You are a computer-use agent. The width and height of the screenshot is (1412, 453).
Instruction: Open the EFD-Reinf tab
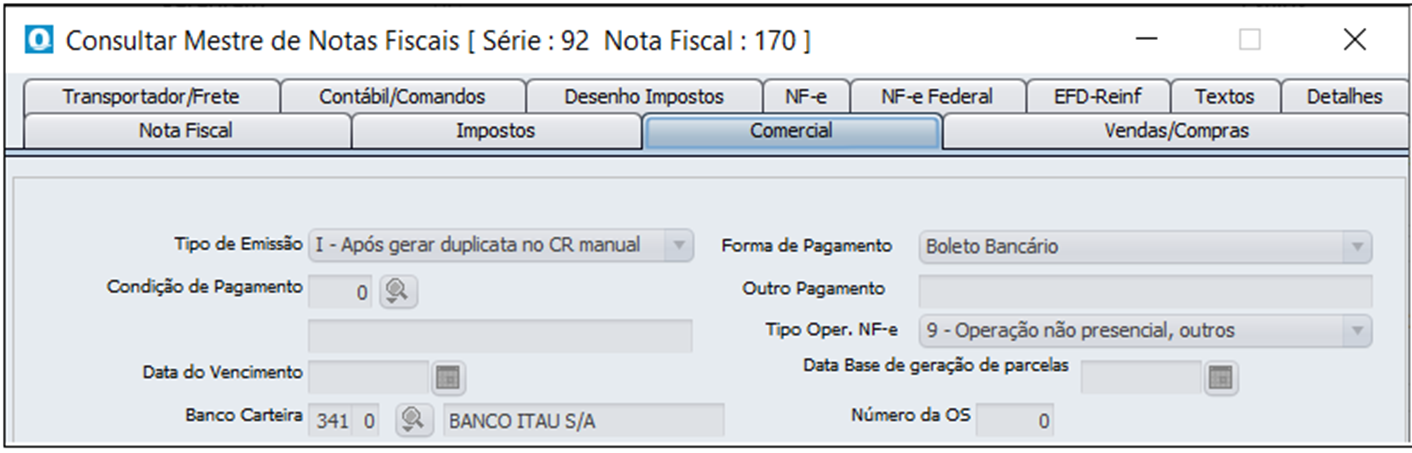coord(1097,97)
